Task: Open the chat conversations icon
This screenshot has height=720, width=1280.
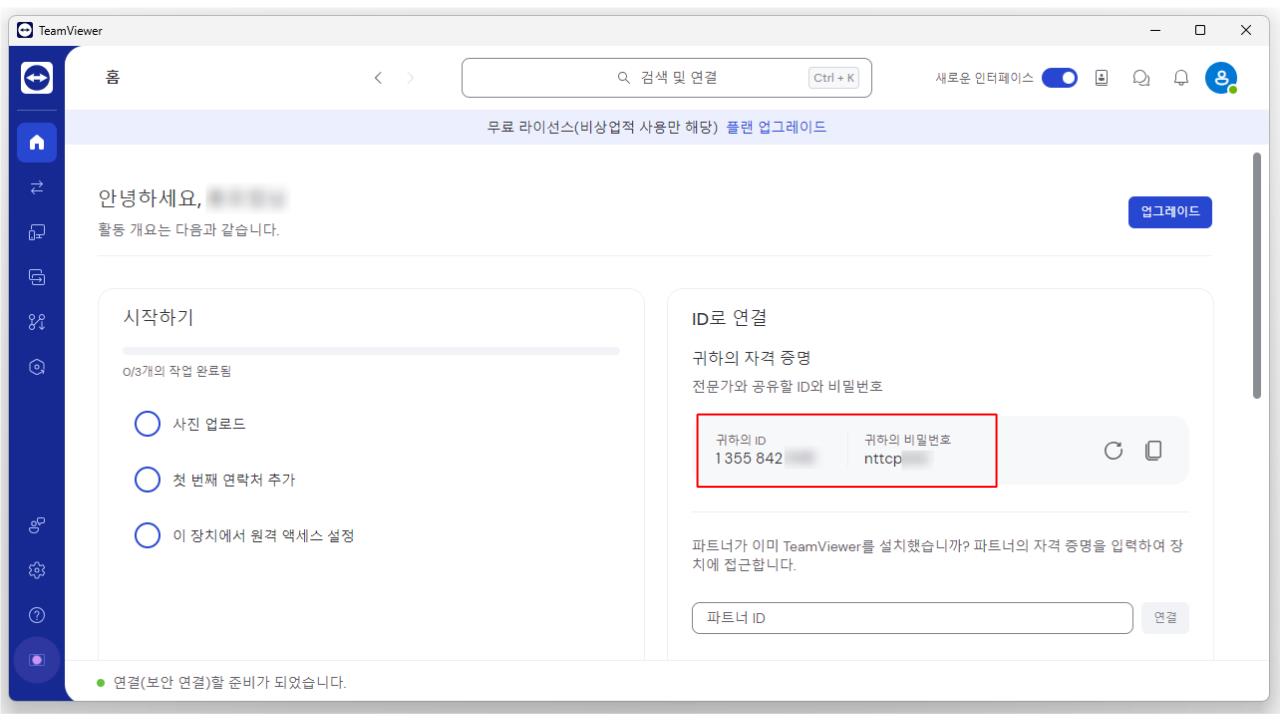Action: pos(1141,77)
